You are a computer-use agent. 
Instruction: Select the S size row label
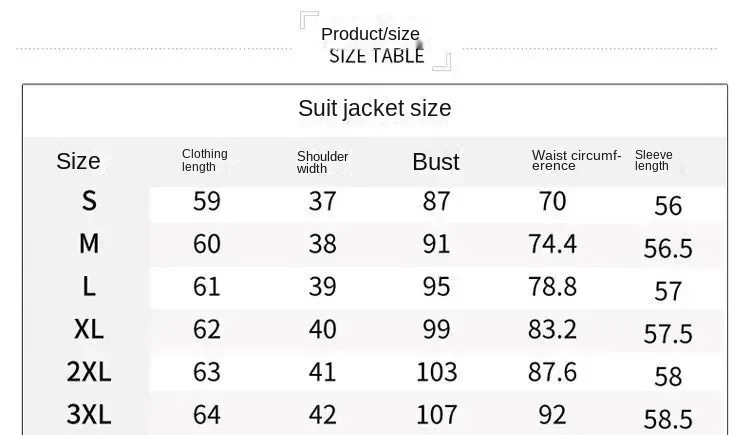[89, 201]
